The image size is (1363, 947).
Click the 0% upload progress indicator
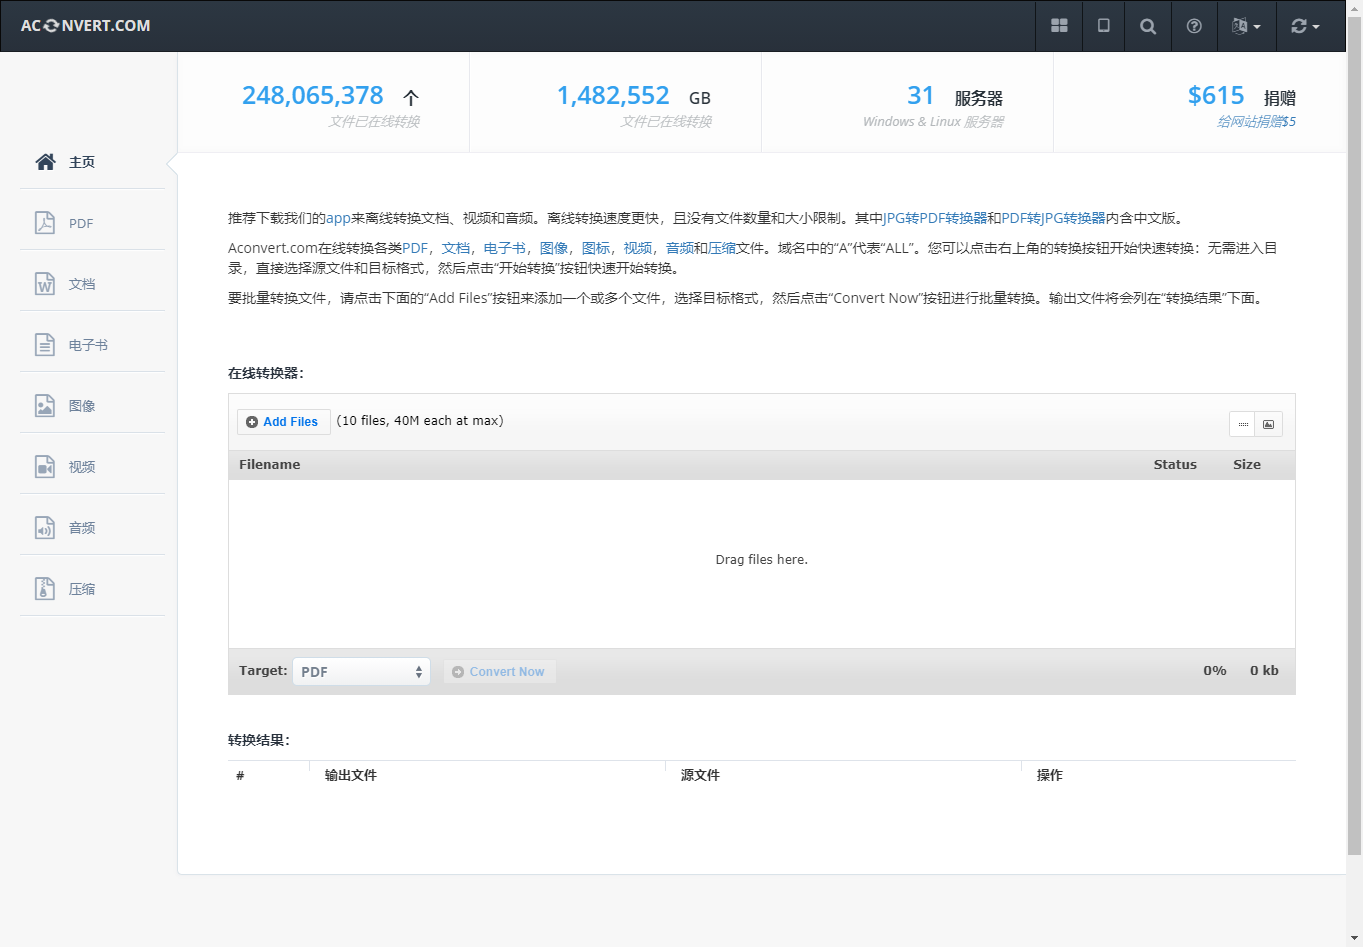[1215, 671]
